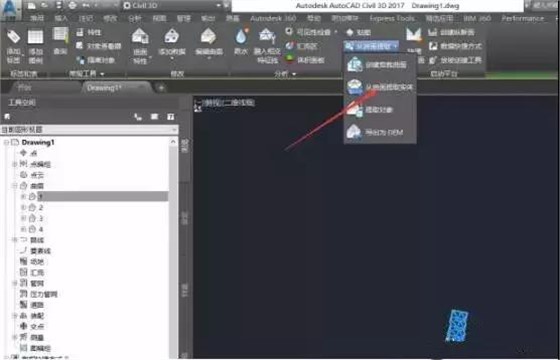Expand the Analyze panel dropdown arrow

[294, 74]
